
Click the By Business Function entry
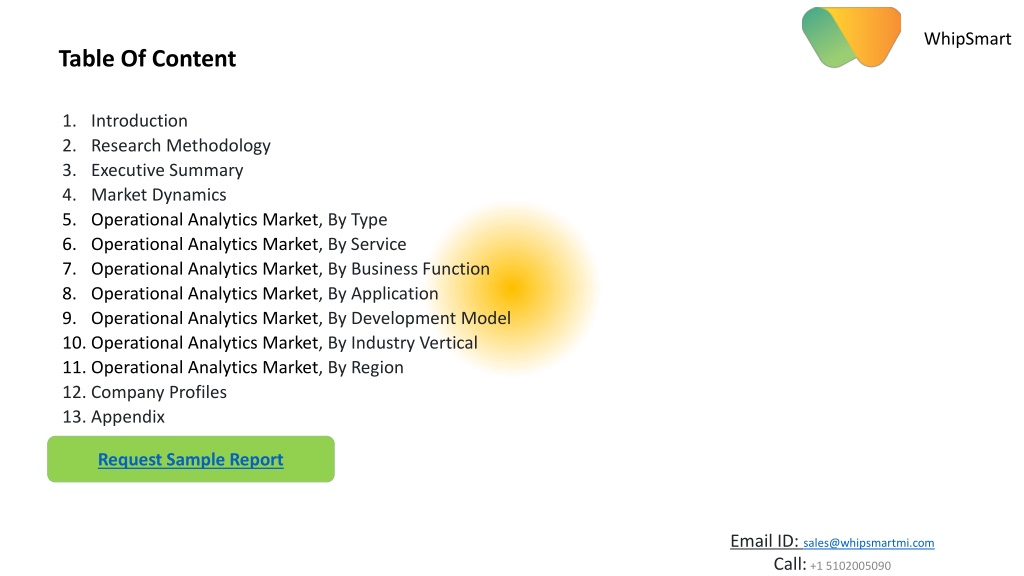(x=290, y=269)
